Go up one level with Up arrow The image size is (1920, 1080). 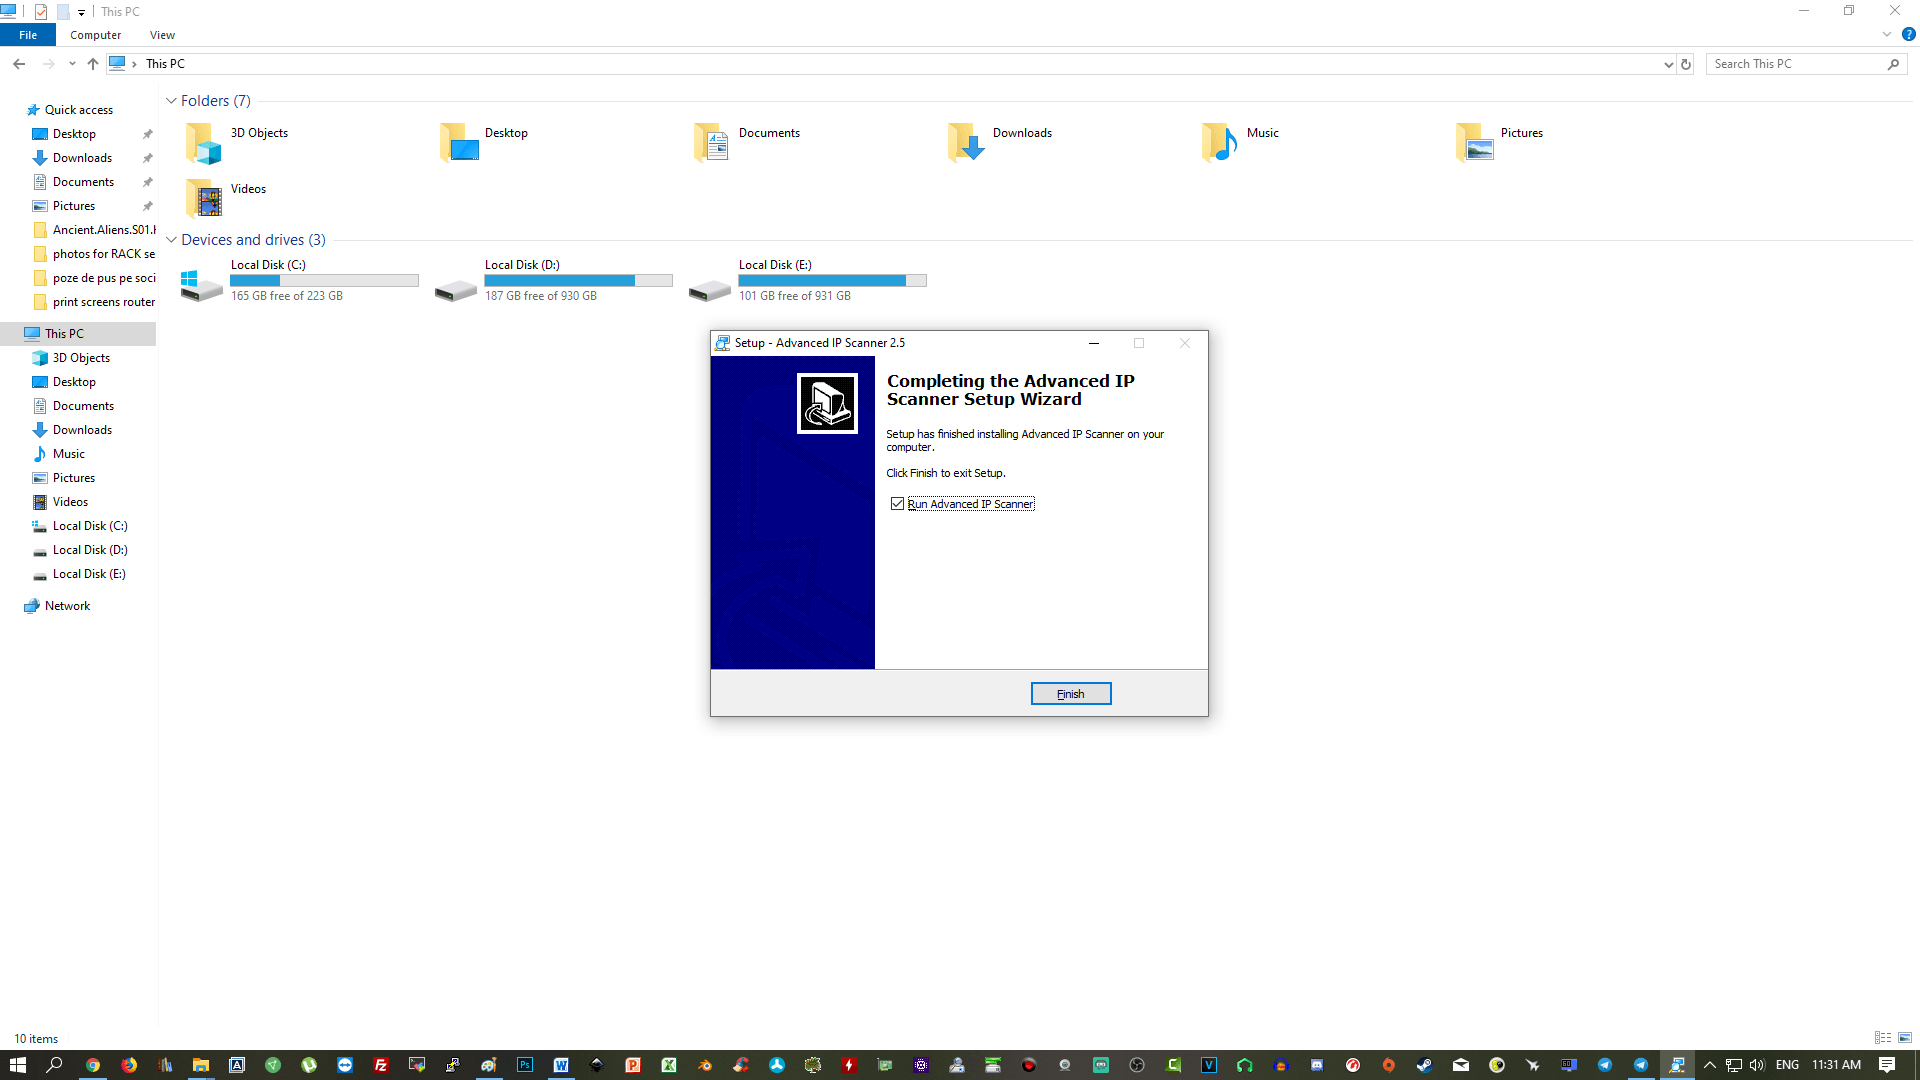(93, 64)
